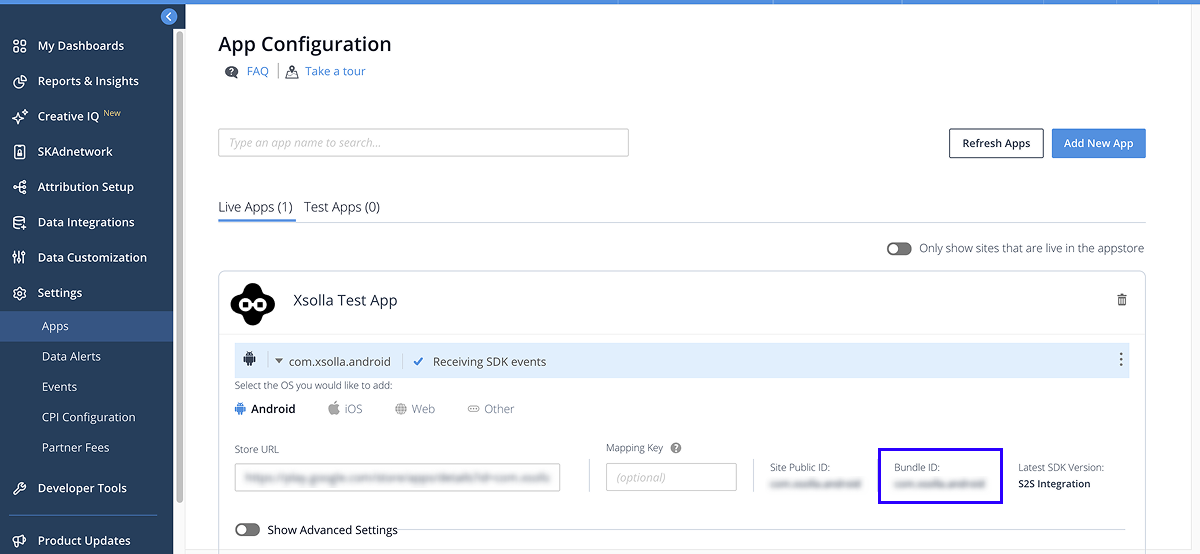Viewport: 1200px width, 554px height.
Task: Click the app name search field
Action: click(423, 143)
